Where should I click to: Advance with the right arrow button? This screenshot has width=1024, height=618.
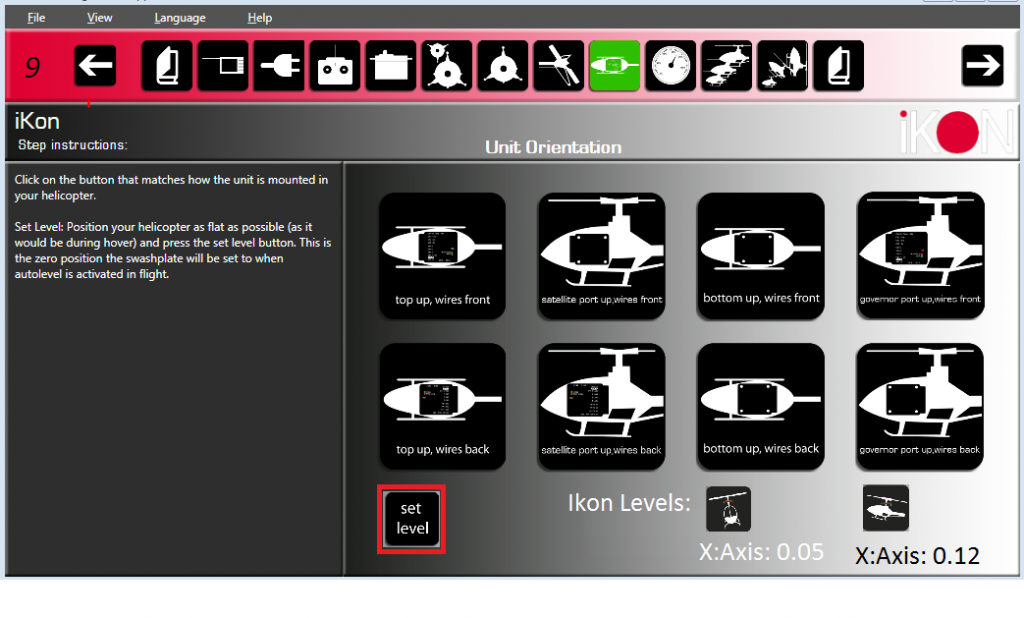coord(982,65)
